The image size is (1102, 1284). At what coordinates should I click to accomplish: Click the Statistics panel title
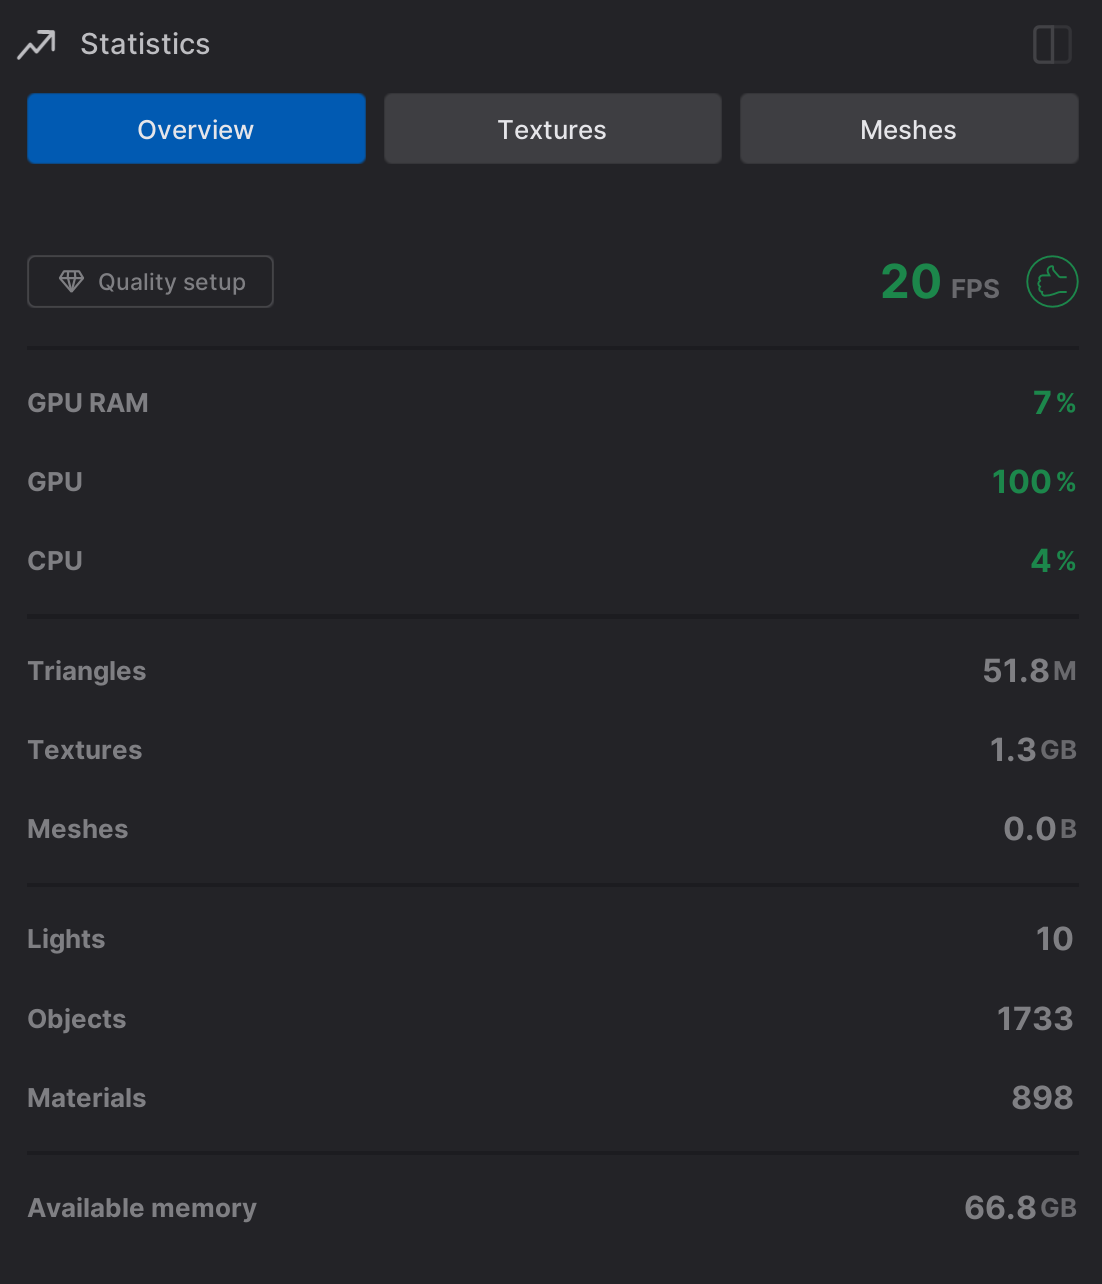145,45
